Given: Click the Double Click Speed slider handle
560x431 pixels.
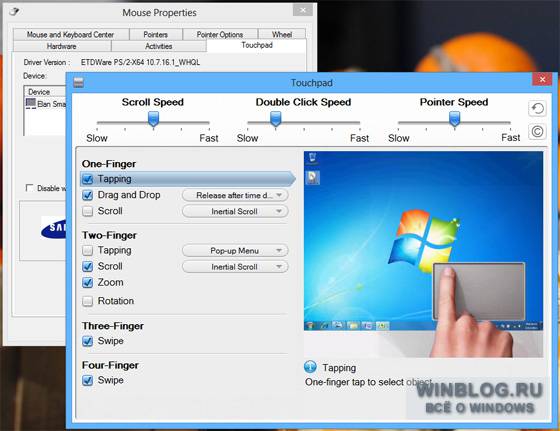Looking at the screenshot, I should tap(275, 119).
